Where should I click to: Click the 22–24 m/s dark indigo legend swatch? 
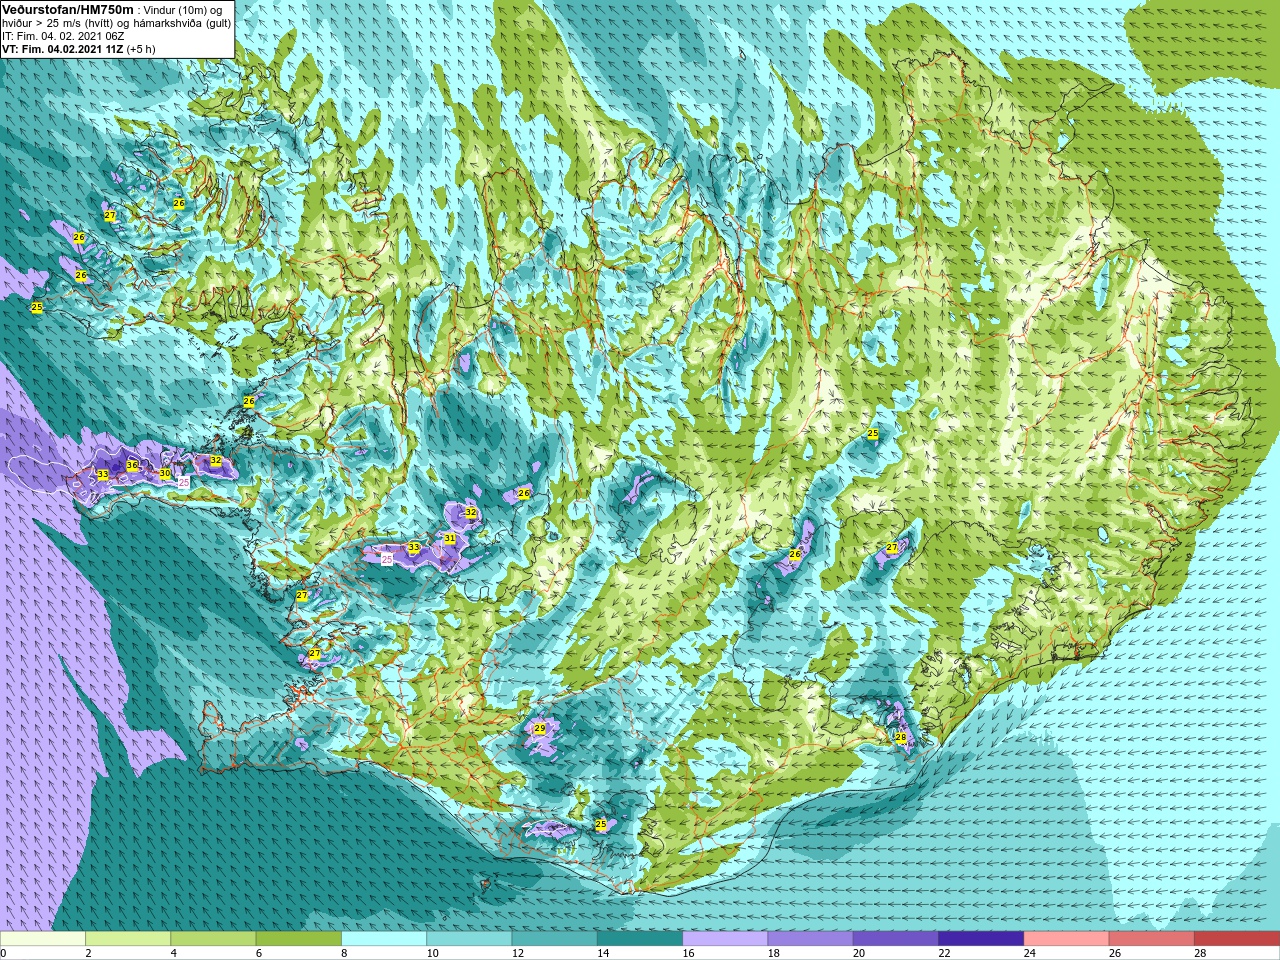pyautogui.click(x=981, y=939)
